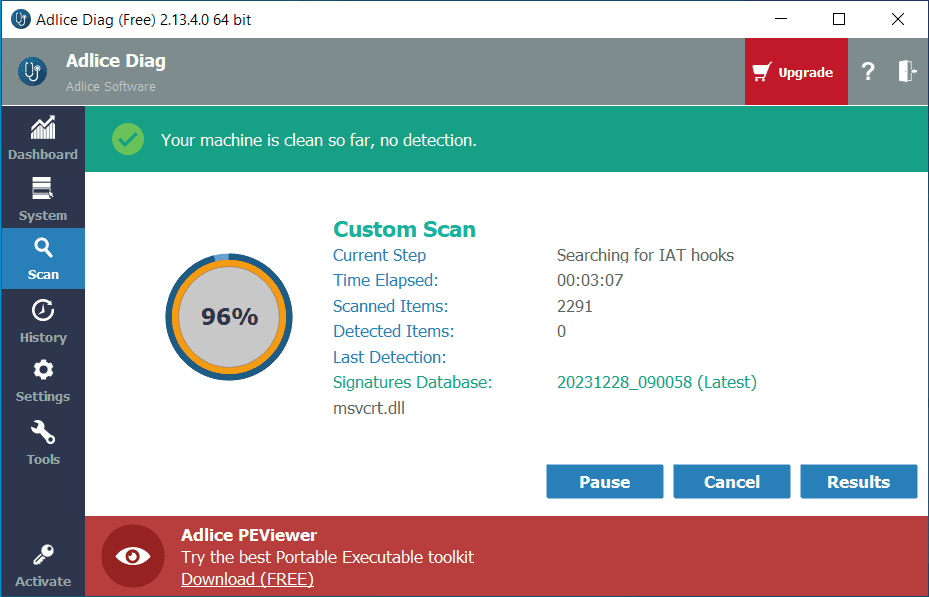The height and width of the screenshot is (597, 929).
Task: Cancel the custom scan
Action: [x=732, y=482]
